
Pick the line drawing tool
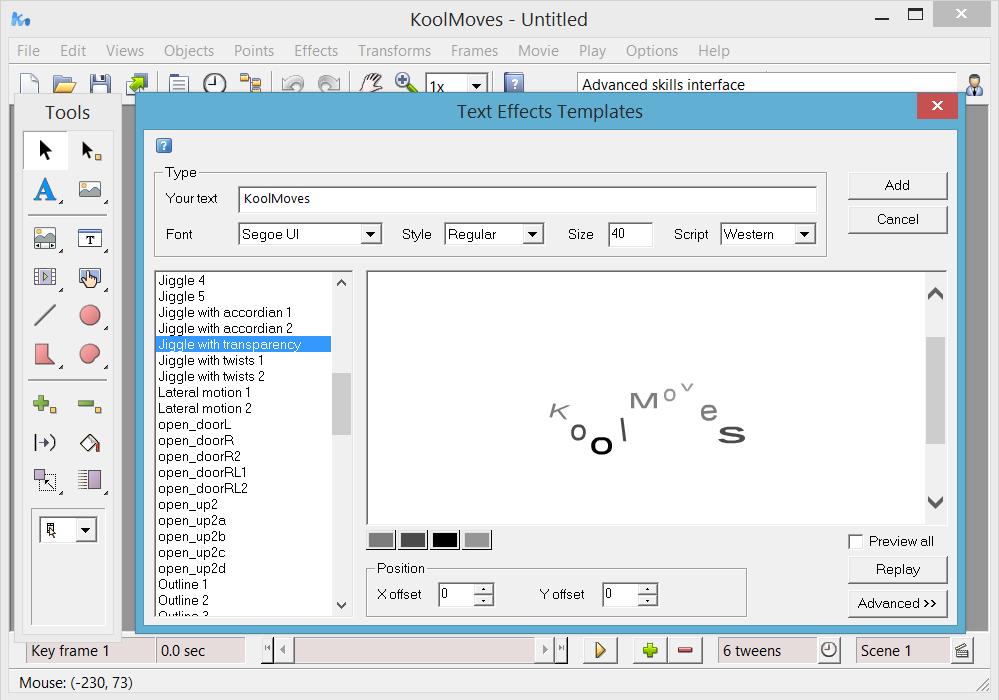[x=45, y=315]
